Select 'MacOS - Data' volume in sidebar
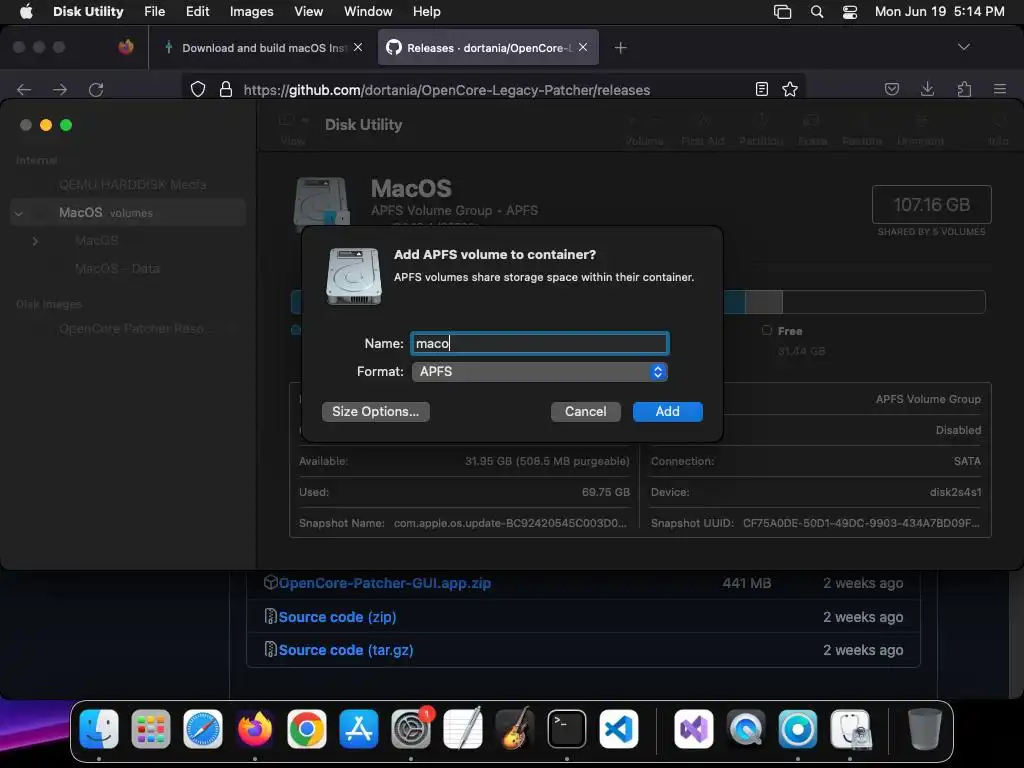1024x768 pixels. (117, 268)
